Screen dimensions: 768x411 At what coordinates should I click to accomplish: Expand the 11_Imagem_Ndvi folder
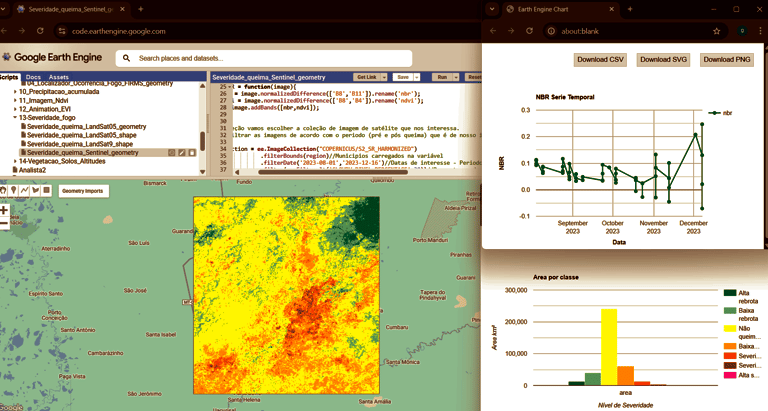click(15, 100)
